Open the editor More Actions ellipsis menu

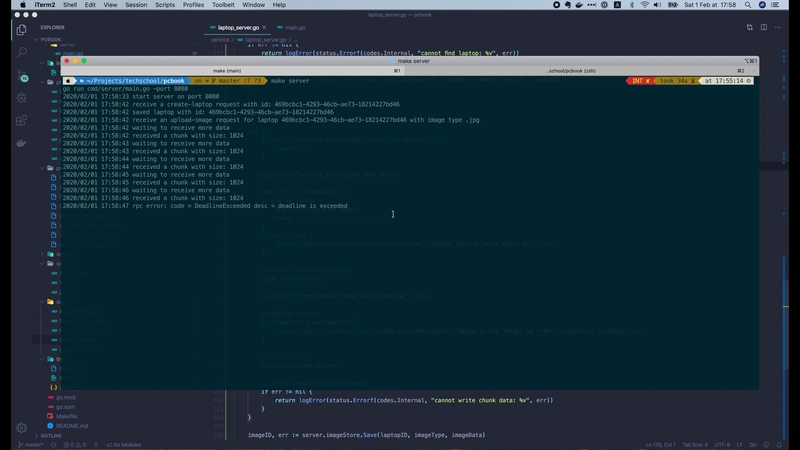[x=778, y=28]
